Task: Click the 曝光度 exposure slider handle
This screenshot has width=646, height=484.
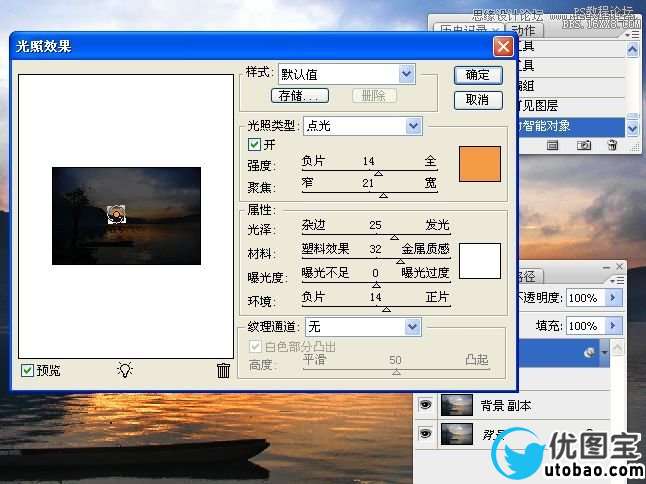Action: click(x=376, y=285)
